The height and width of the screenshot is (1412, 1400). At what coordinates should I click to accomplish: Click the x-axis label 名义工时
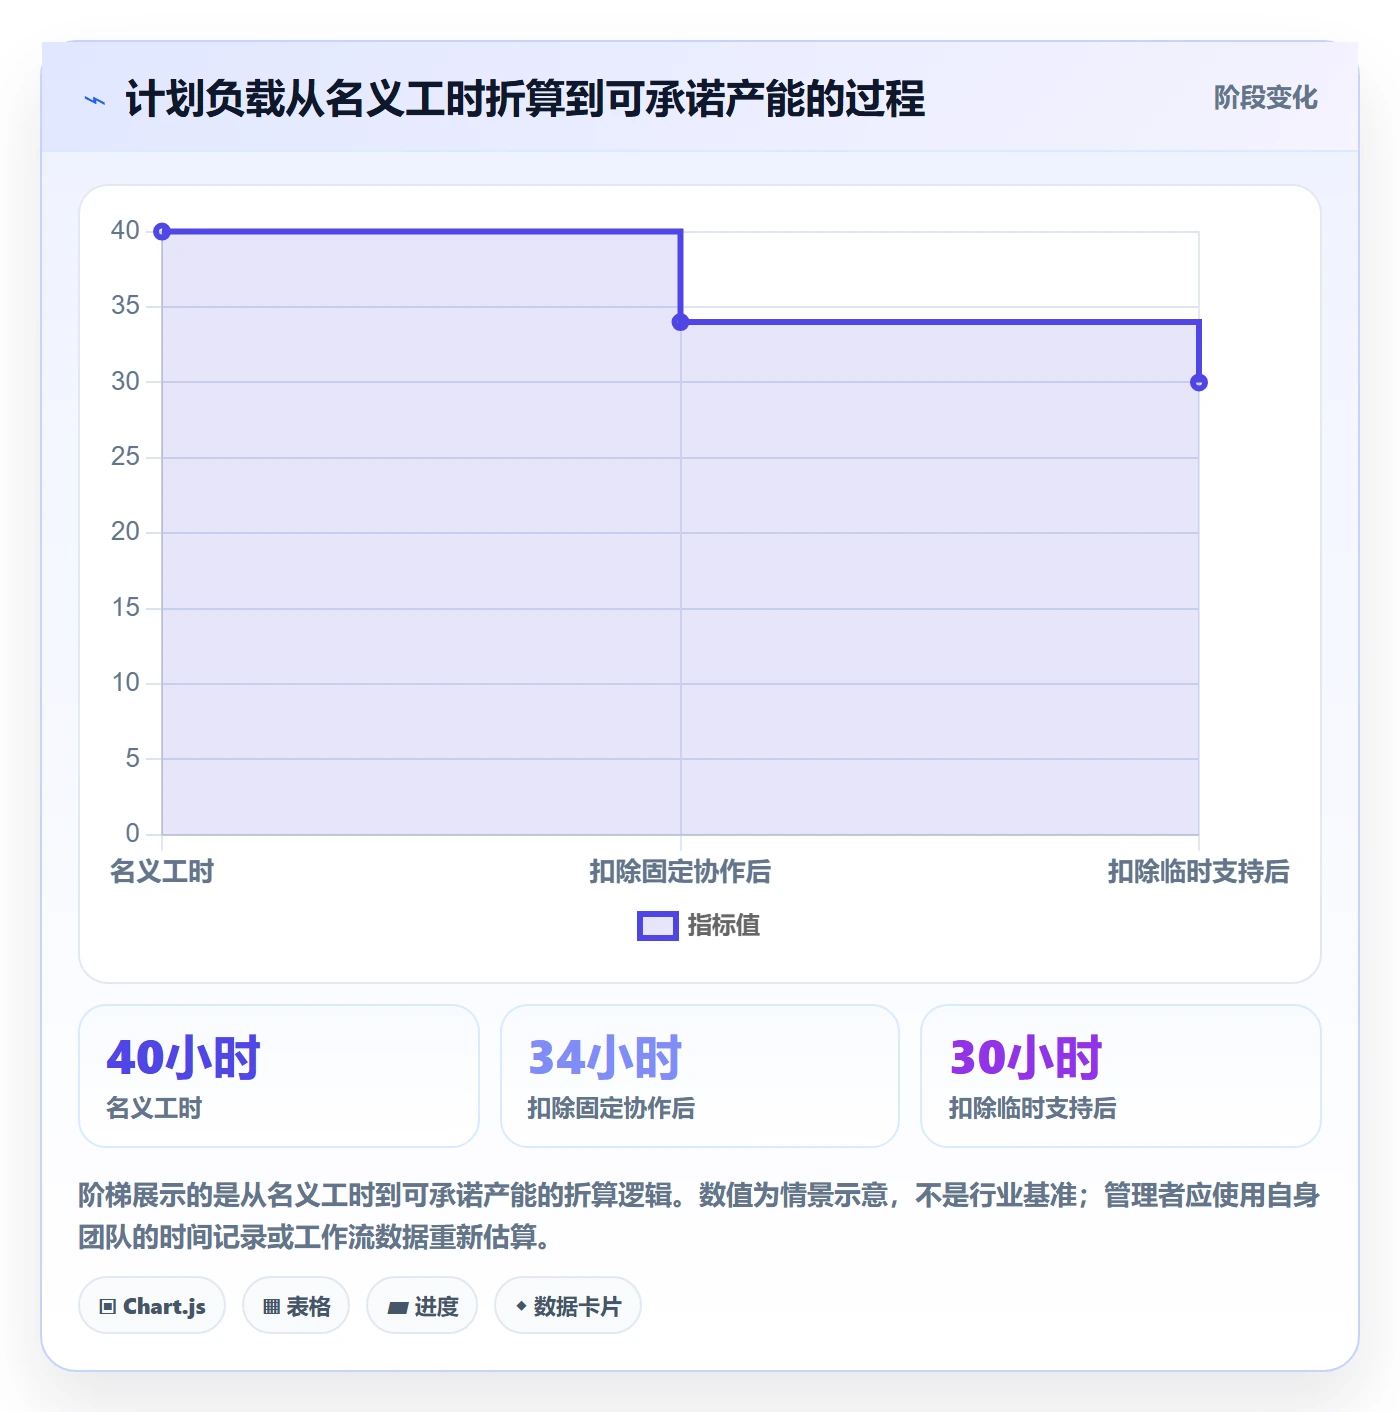pos(162,872)
